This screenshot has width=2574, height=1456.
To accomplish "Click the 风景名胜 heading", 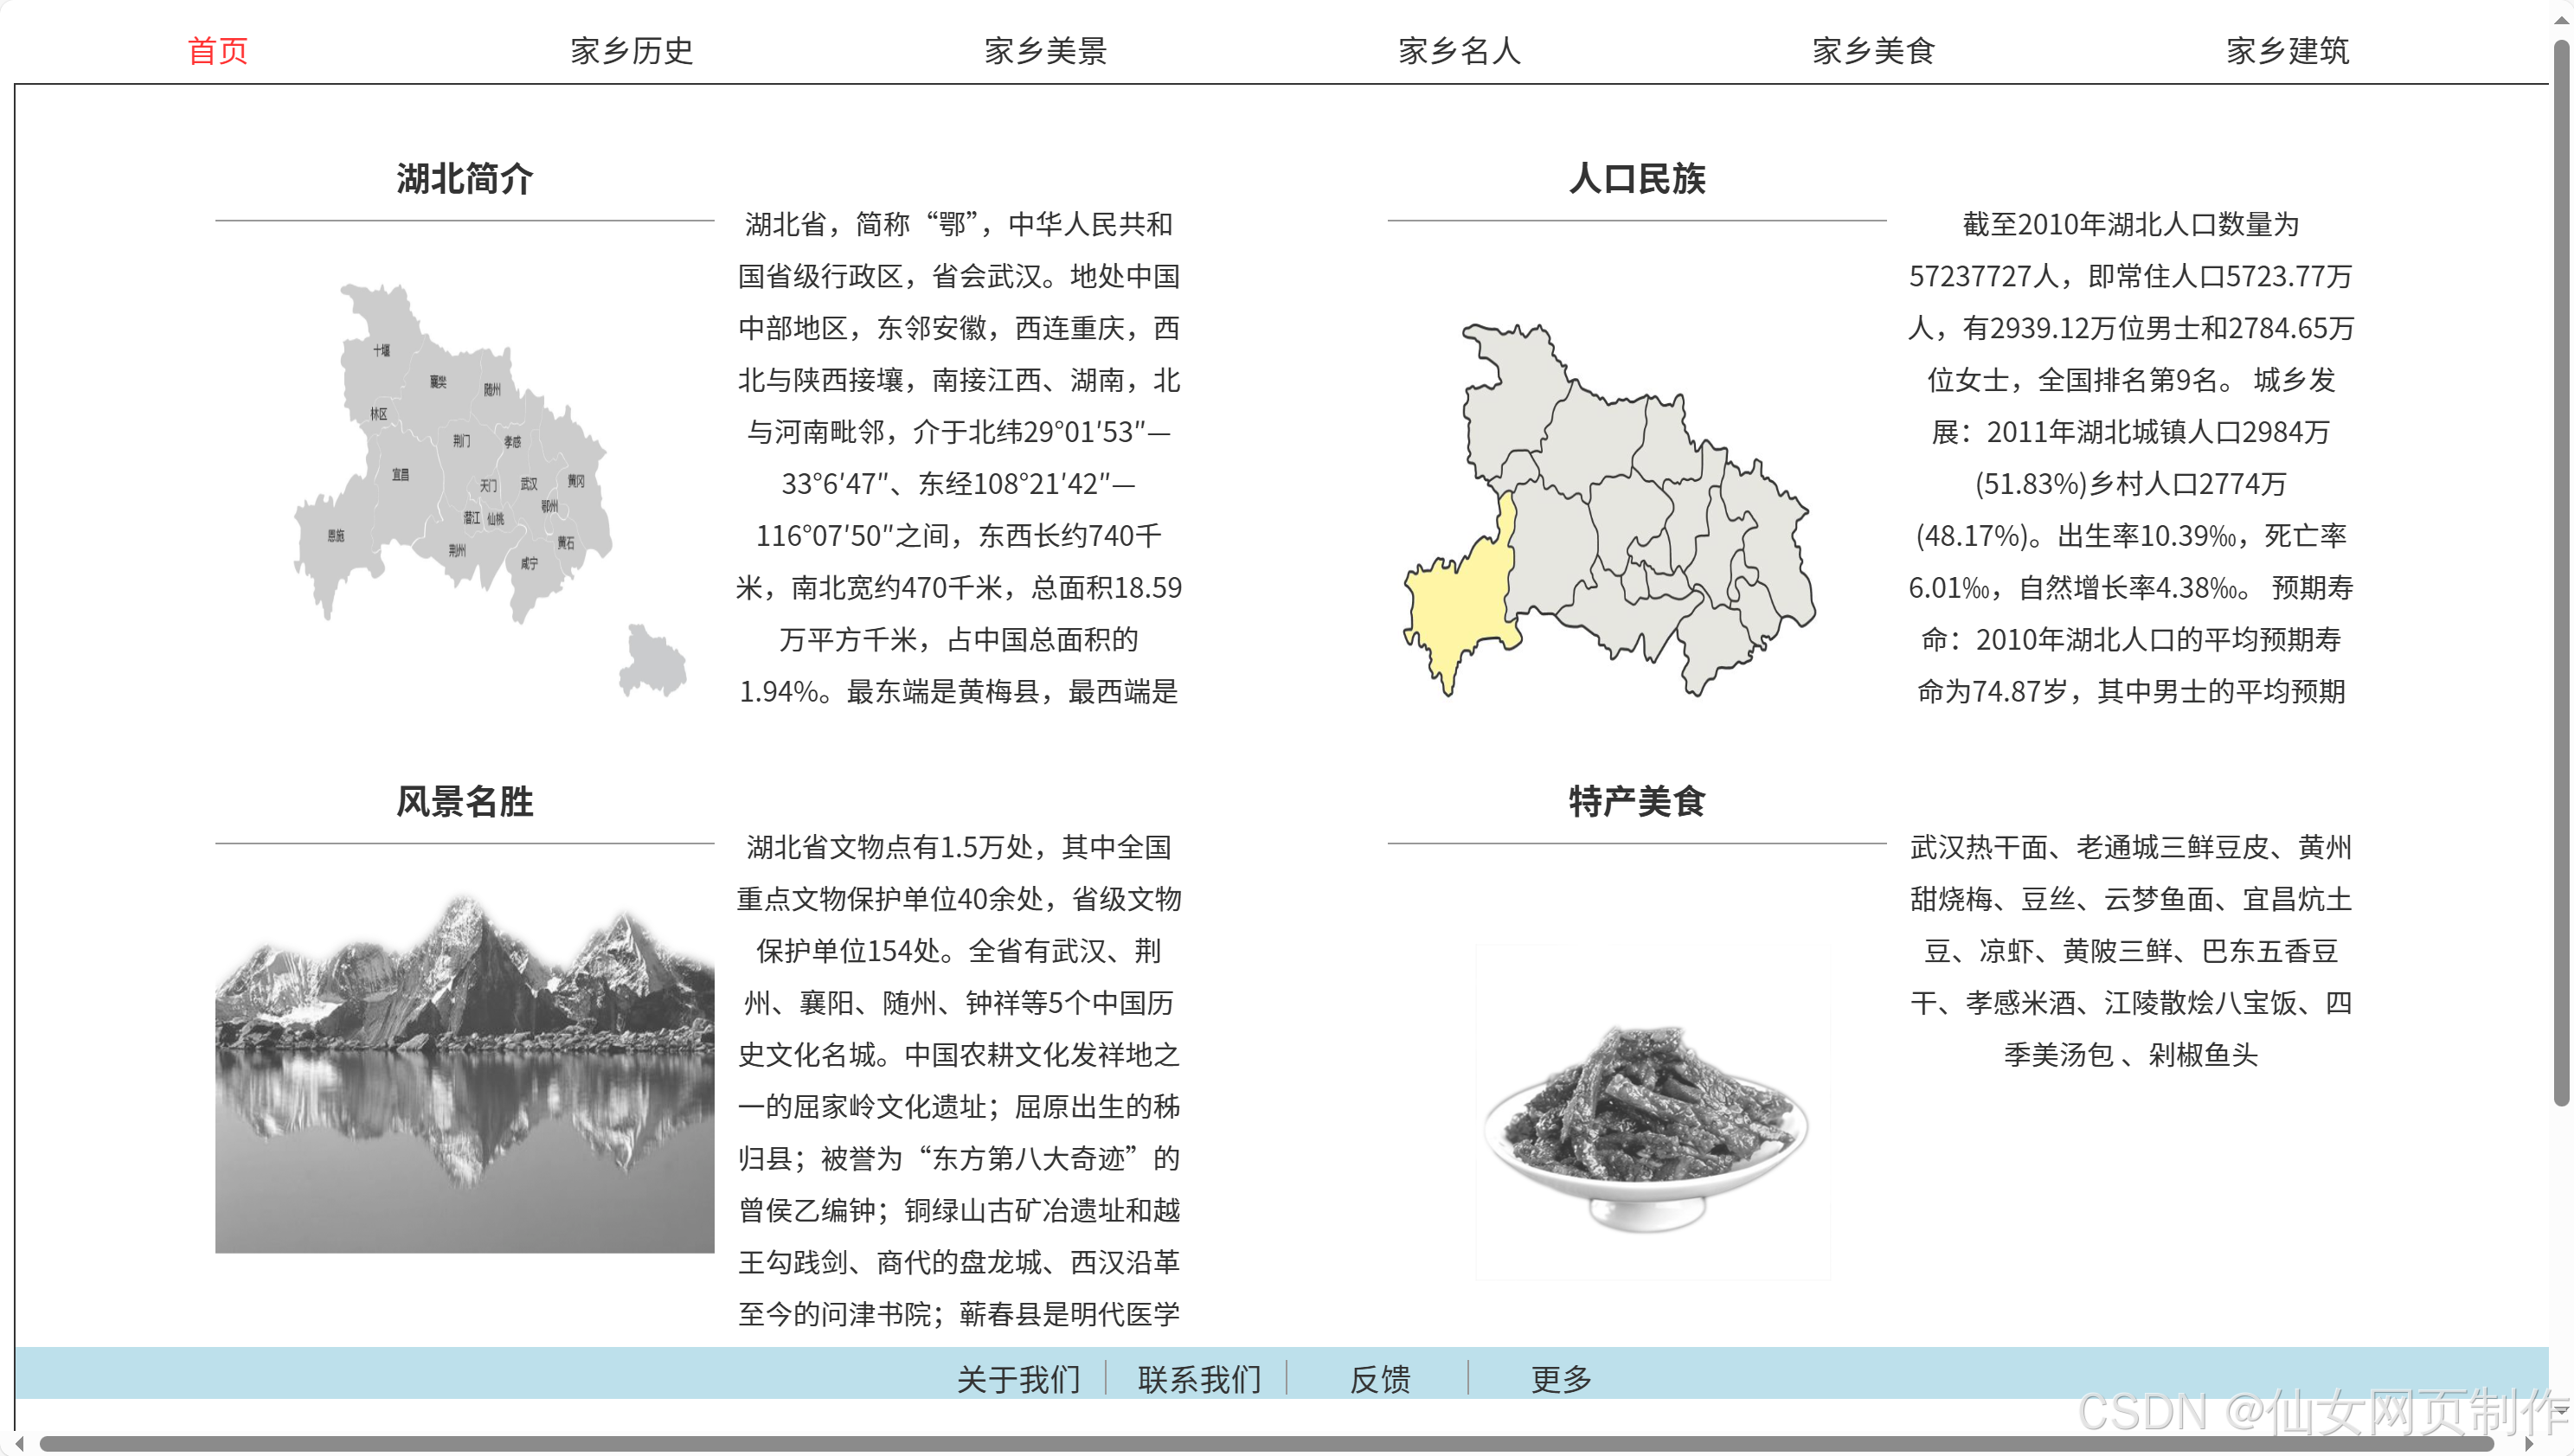I will click(x=464, y=801).
